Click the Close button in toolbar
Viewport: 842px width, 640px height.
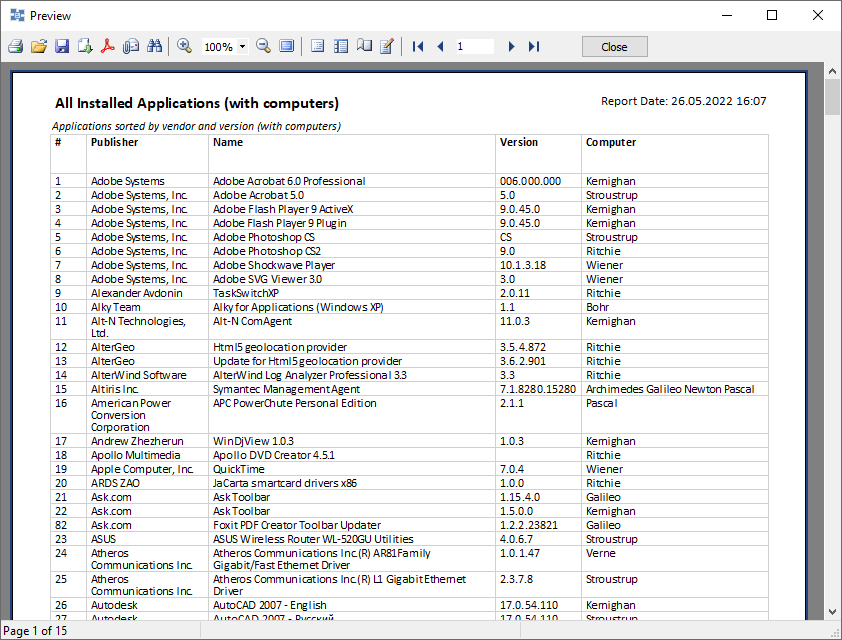point(614,47)
